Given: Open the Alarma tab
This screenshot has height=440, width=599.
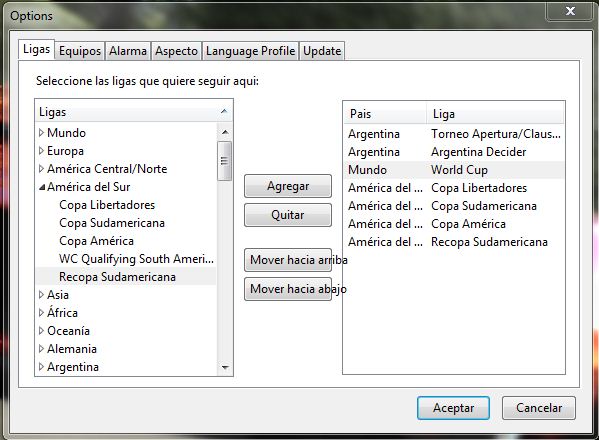Looking at the screenshot, I should pos(128,51).
